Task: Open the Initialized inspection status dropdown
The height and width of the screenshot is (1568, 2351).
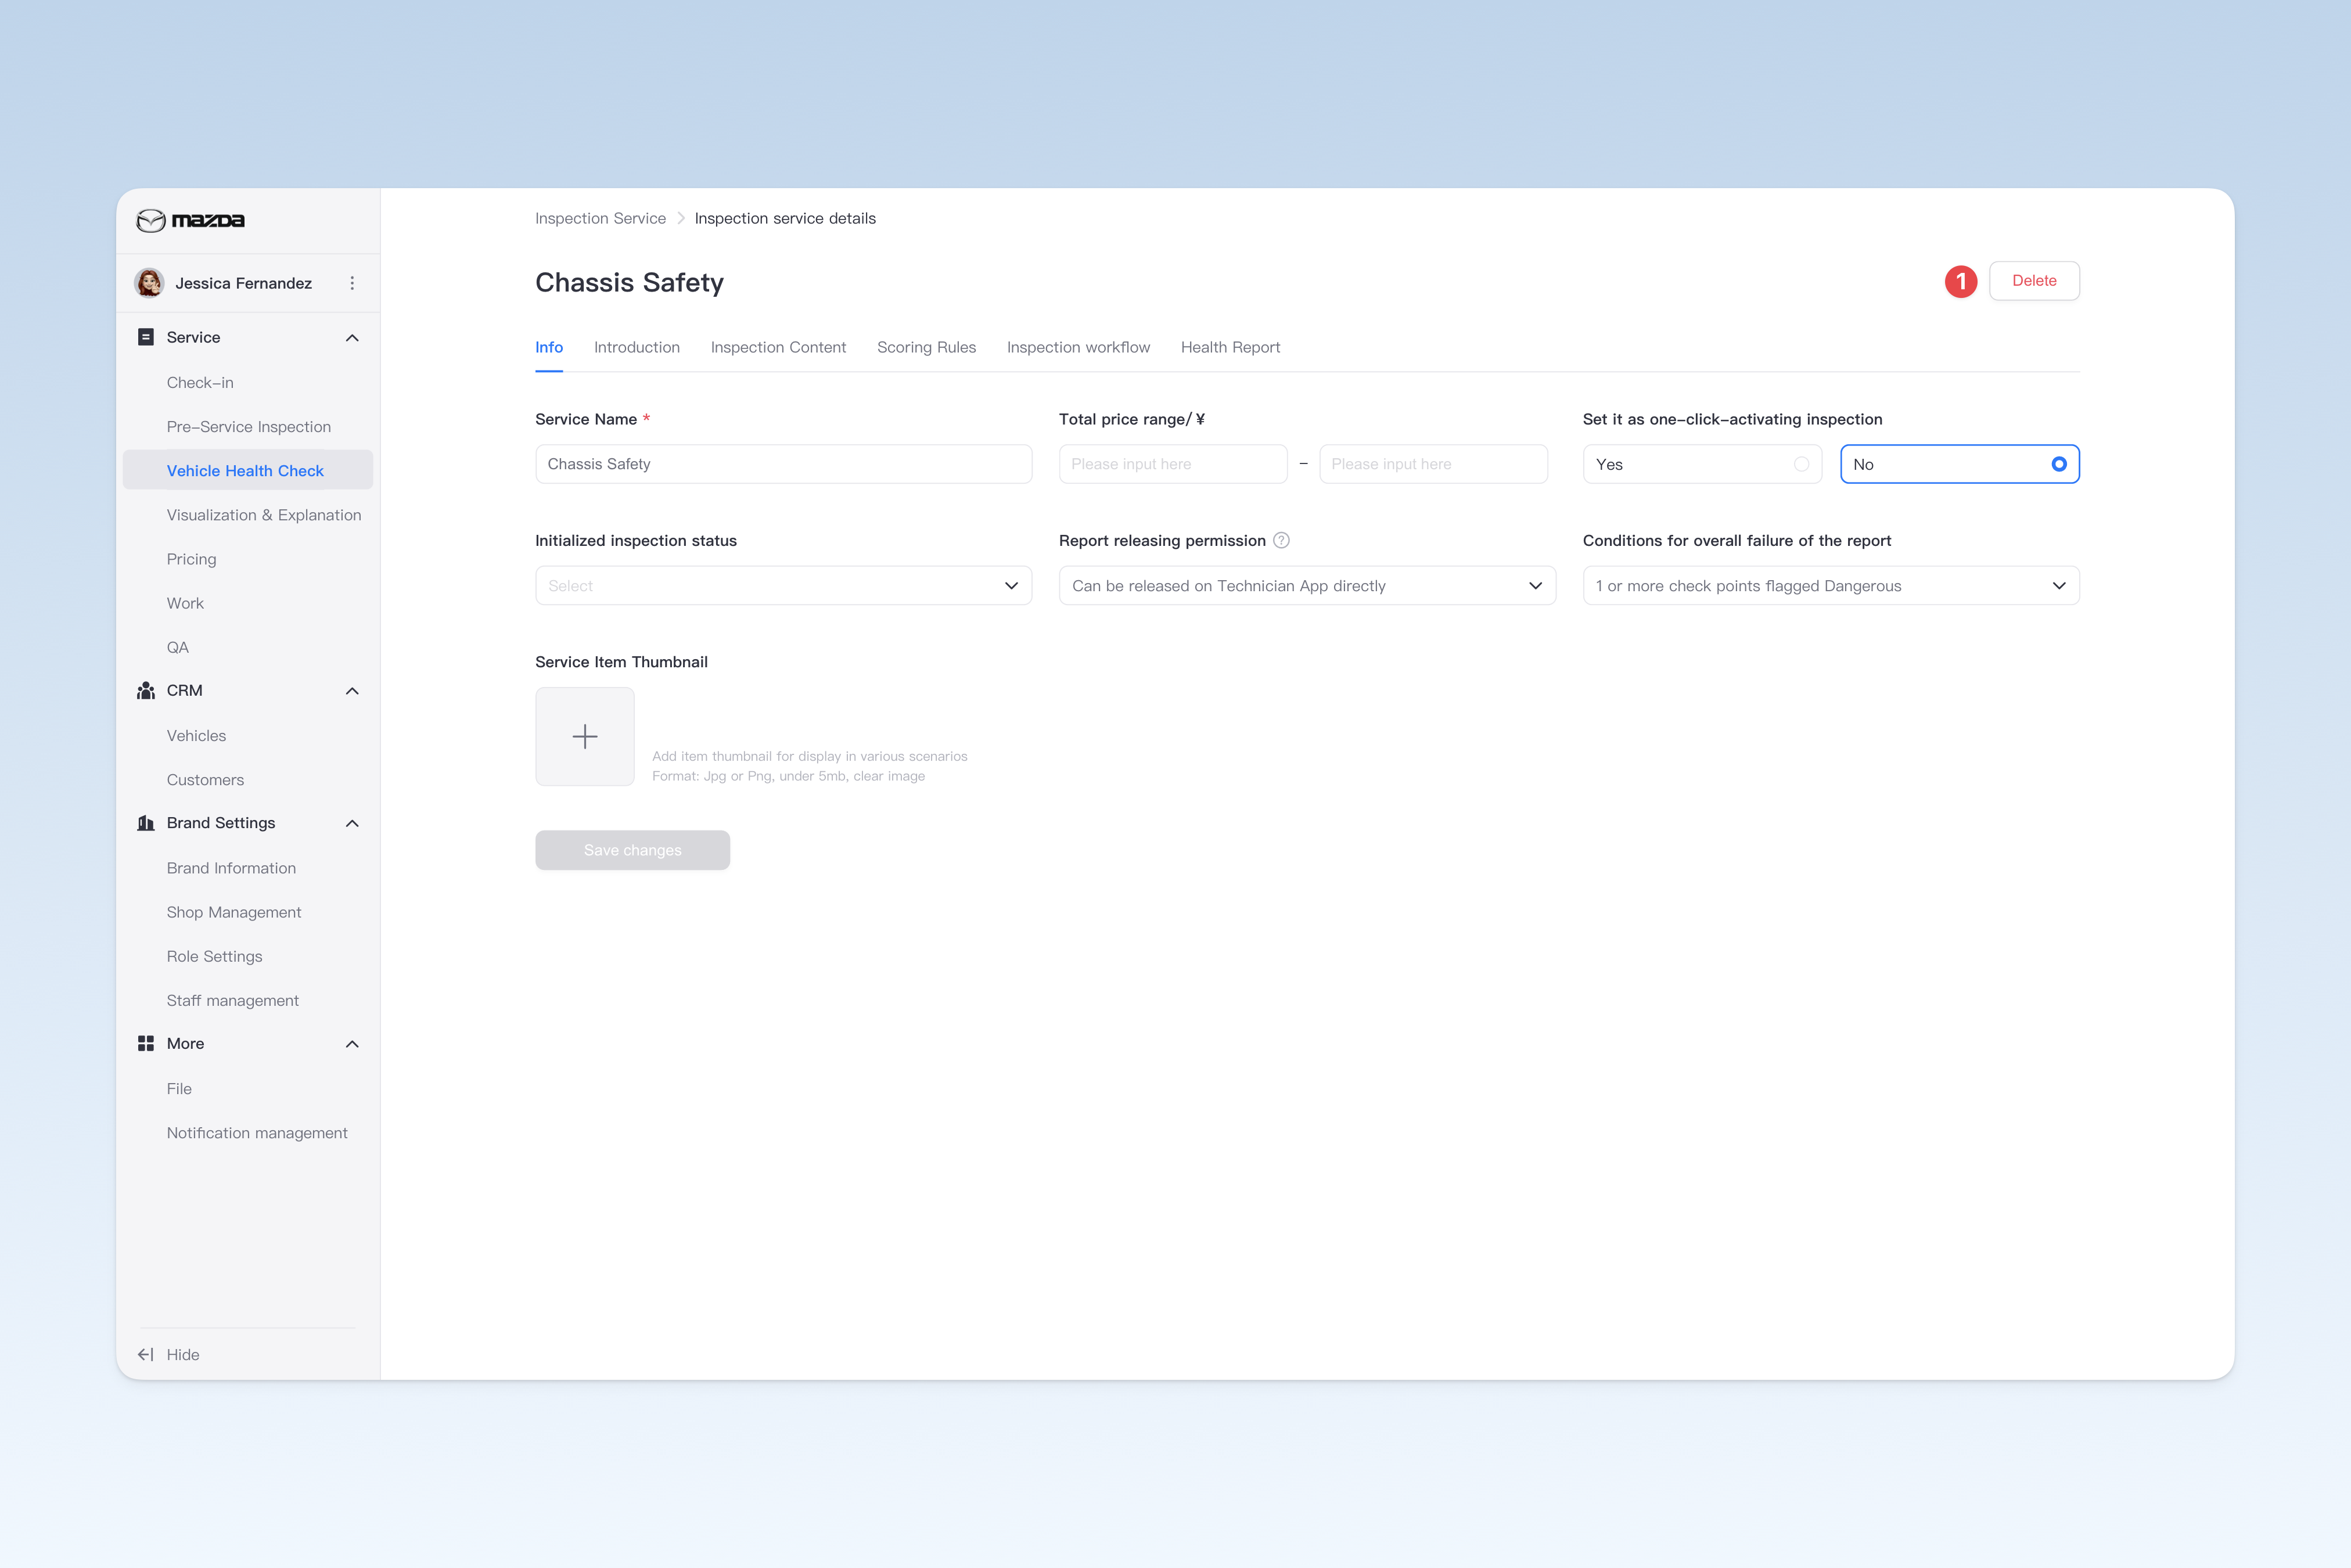Action: 783,585
